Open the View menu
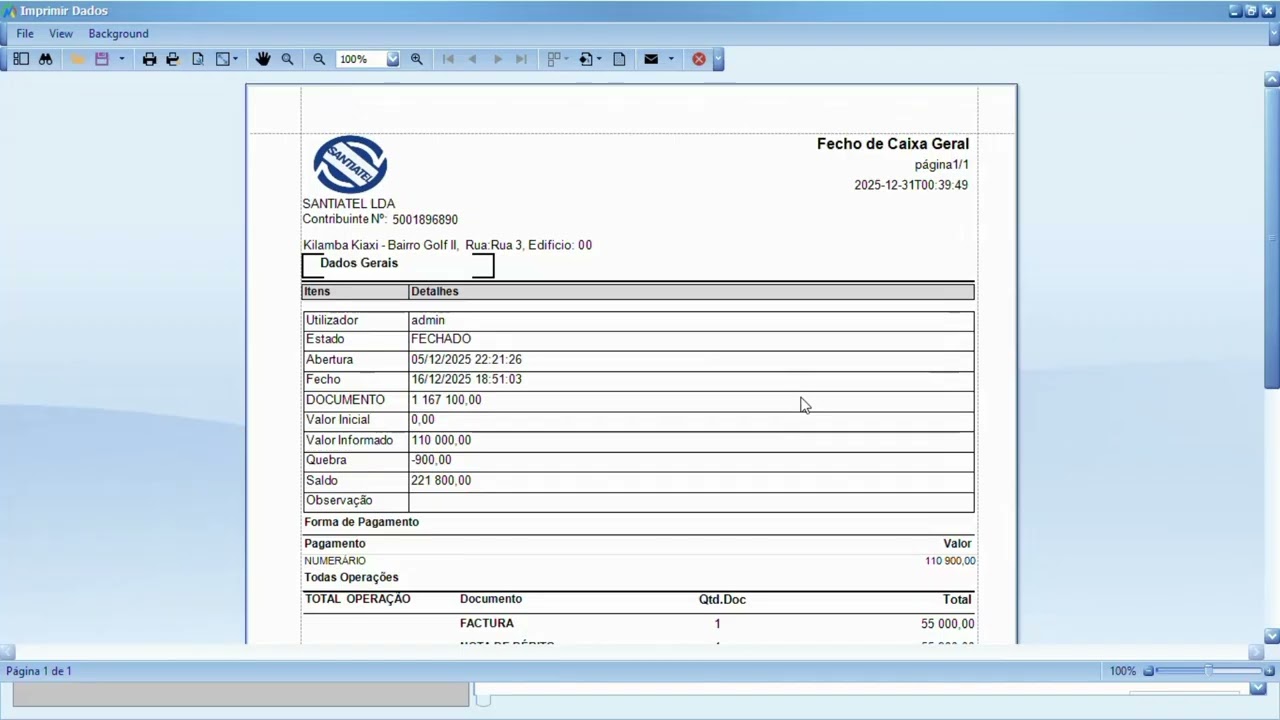This screenshot has height=720, width=1280. click(61, 34)
